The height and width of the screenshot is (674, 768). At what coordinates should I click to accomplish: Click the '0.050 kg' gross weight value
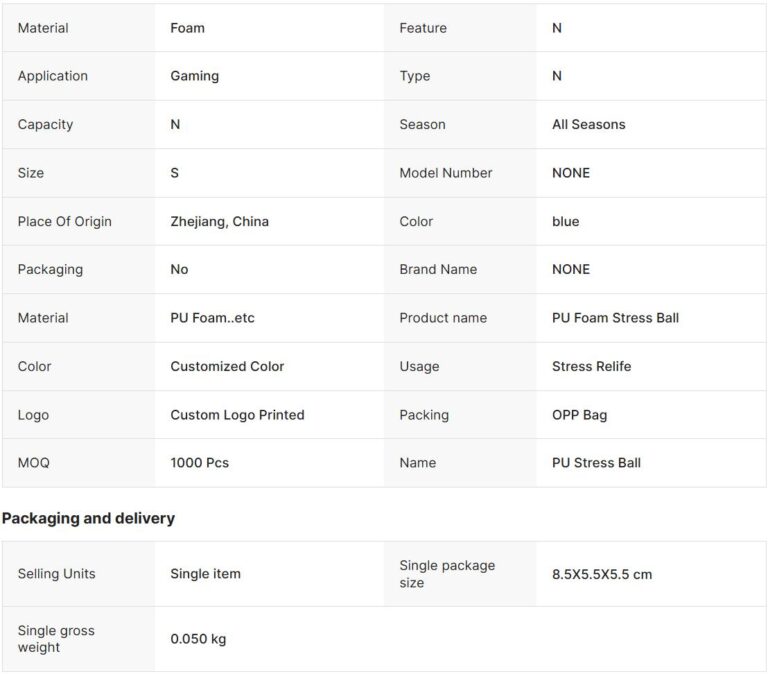[198, 639]
